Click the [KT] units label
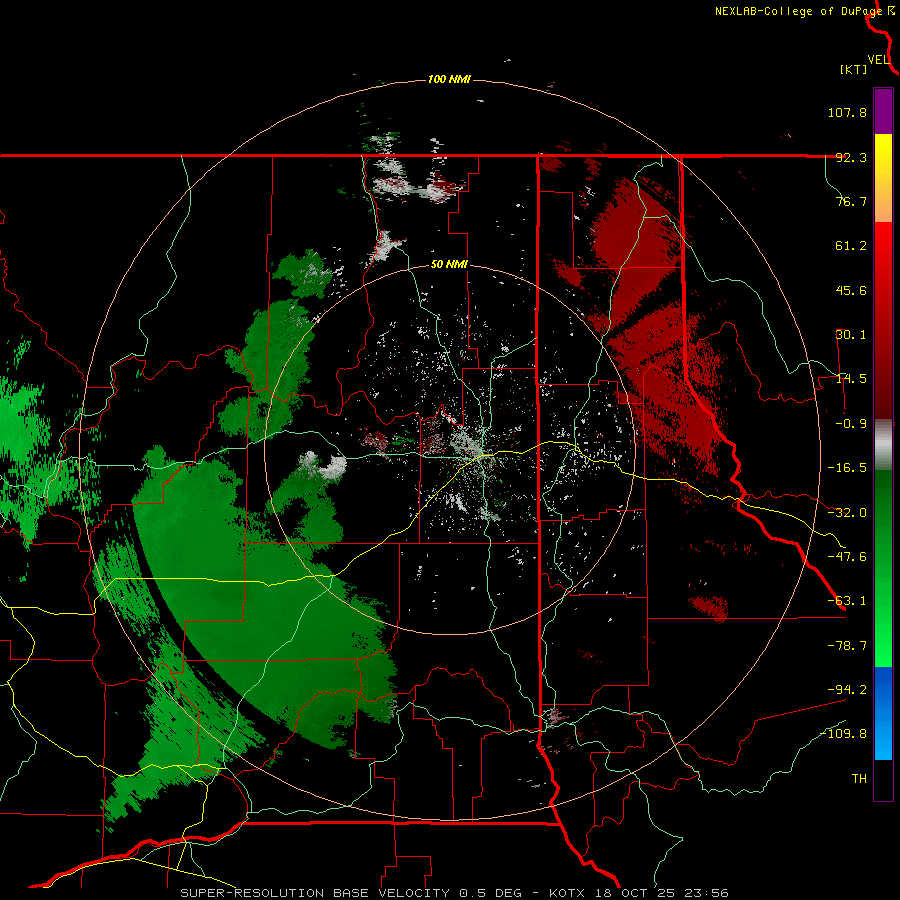Screen dimensions: 900x900 point(854,69)
